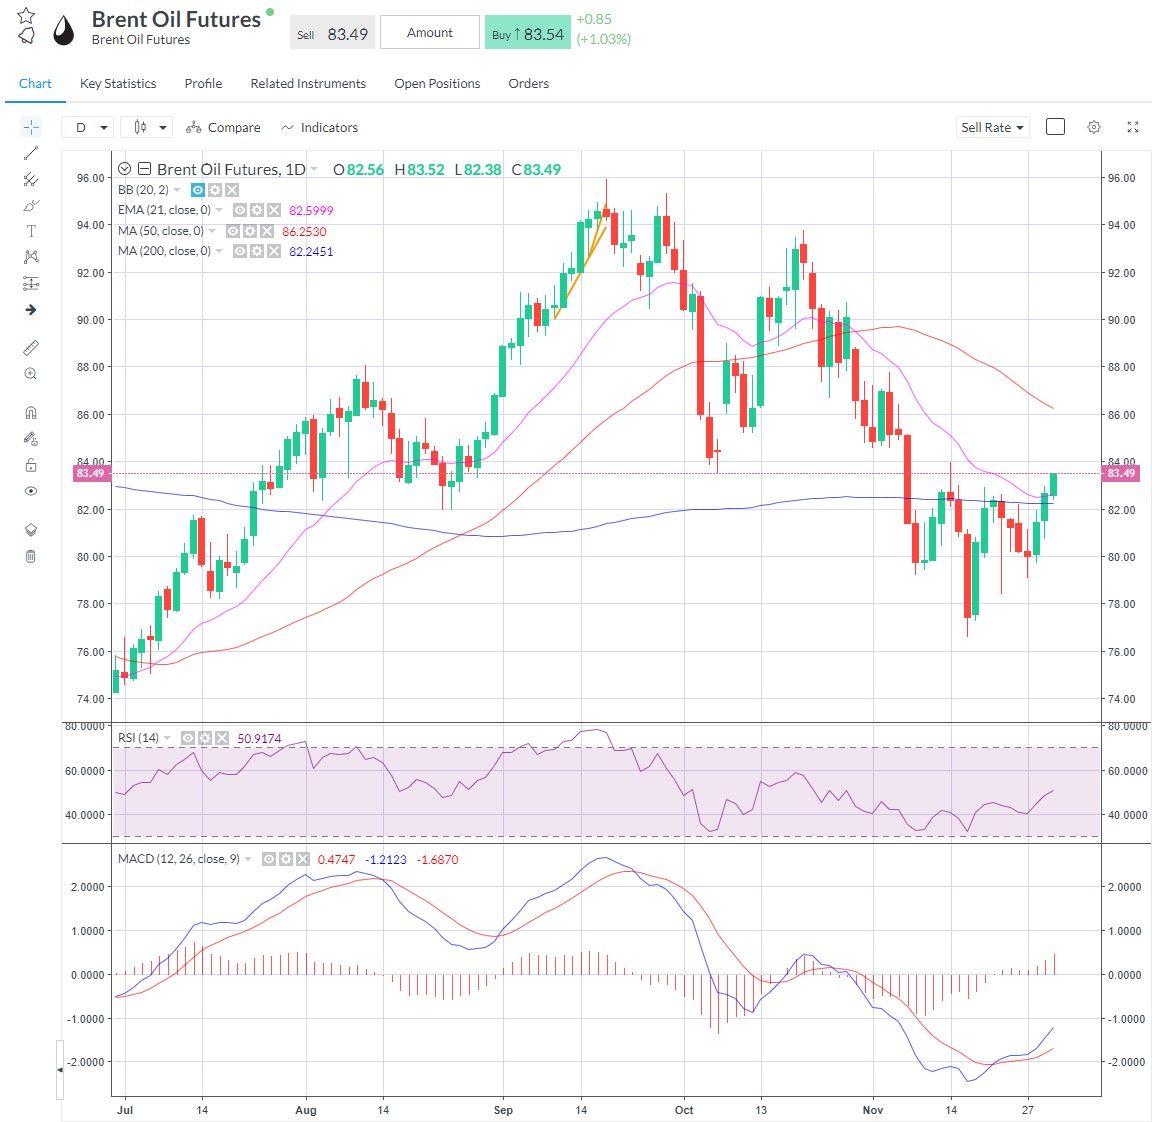Image resolution: width=1152 pixels, height=1122 pixels.
Task: Open the Sell Rate dropdown
Action: click(x=991, y=127)
